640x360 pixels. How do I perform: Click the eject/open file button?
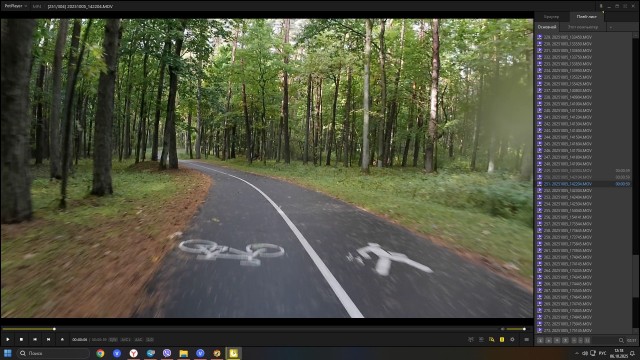[x=62, y=339]
